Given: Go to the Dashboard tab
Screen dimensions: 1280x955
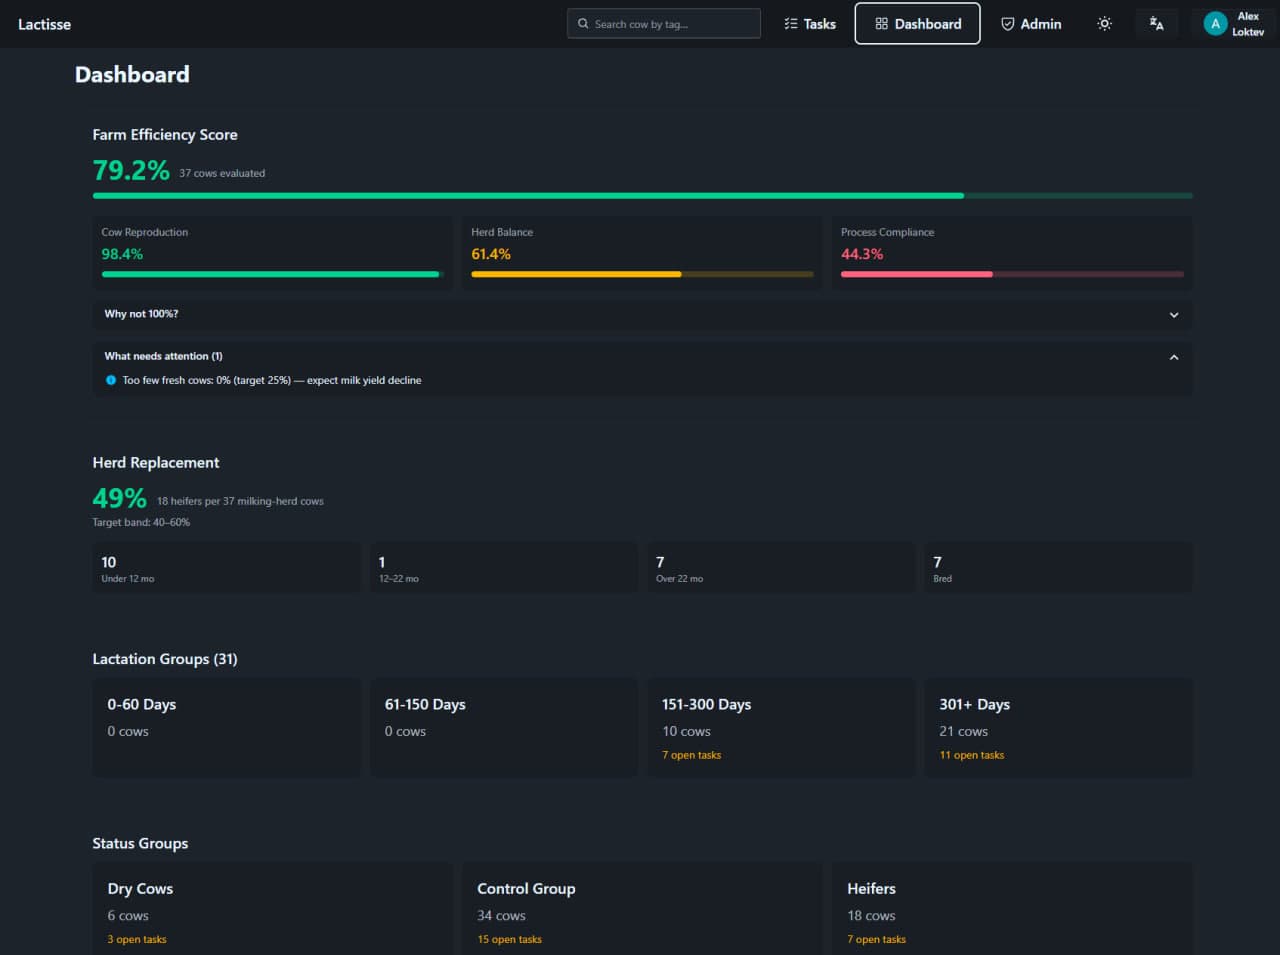Looking at the screenshot, I should [x=917, y=24].
